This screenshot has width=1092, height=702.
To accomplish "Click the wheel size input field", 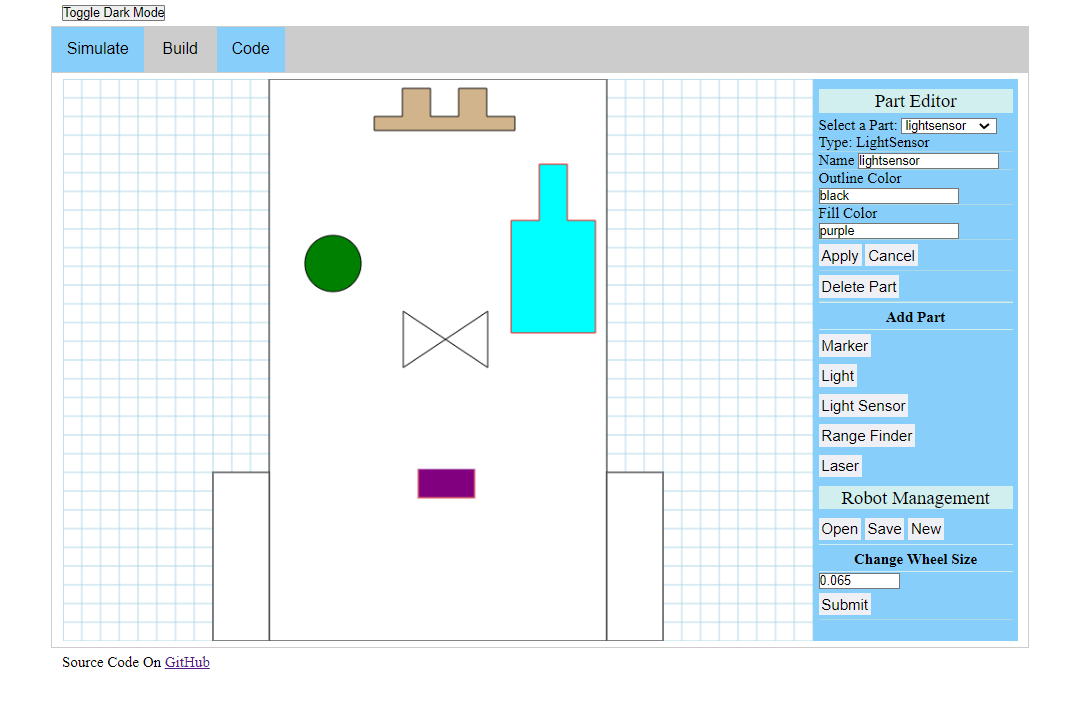I will click(x=859, y=581).
